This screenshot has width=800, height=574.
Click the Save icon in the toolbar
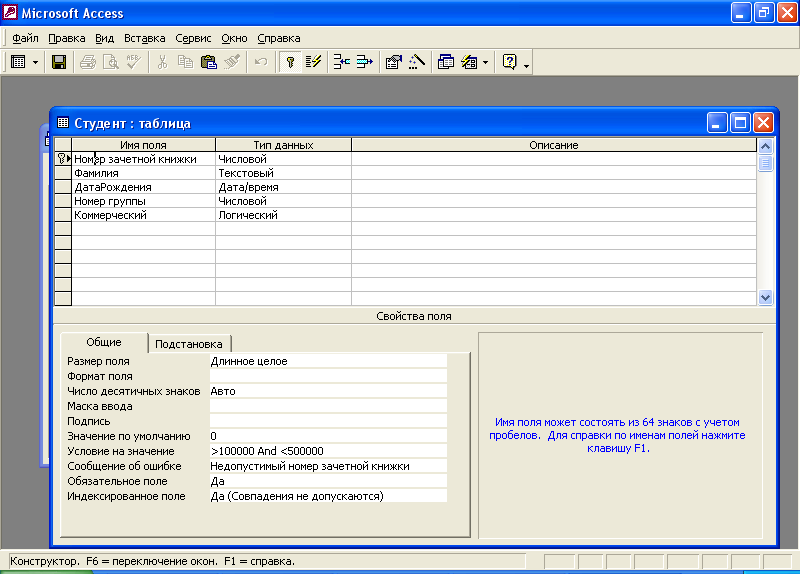59,62
